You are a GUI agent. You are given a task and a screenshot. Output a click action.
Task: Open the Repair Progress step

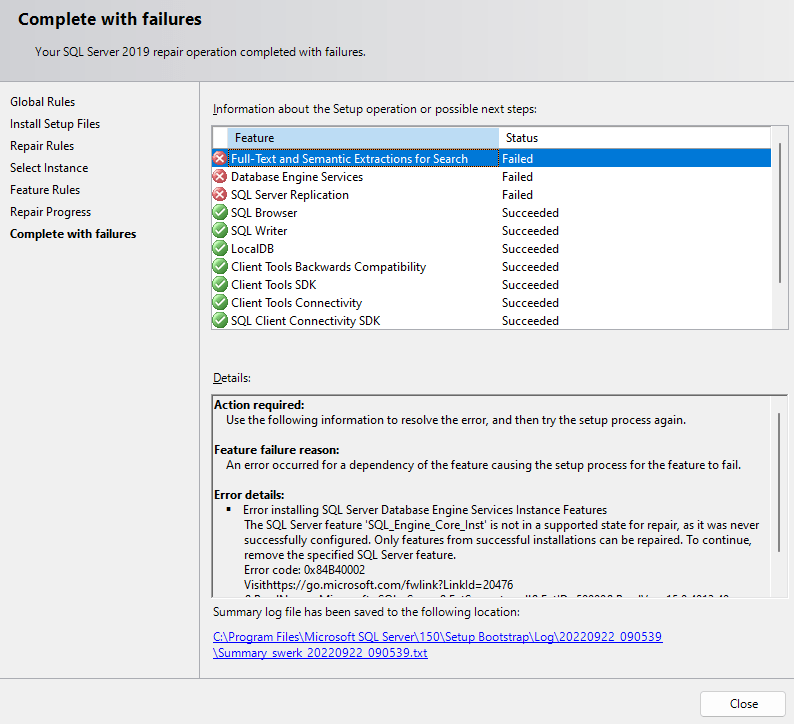point(51,212)
